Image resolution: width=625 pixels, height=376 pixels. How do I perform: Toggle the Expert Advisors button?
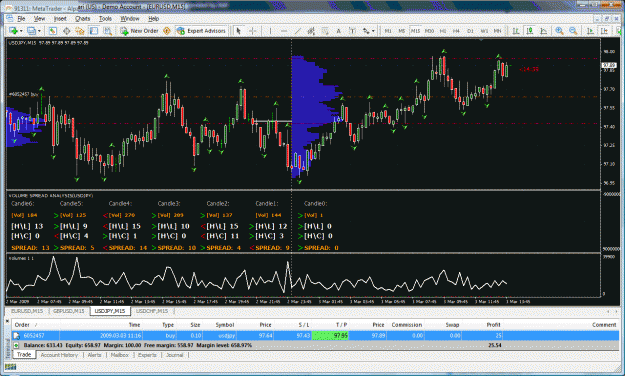(x=201, y=31)
